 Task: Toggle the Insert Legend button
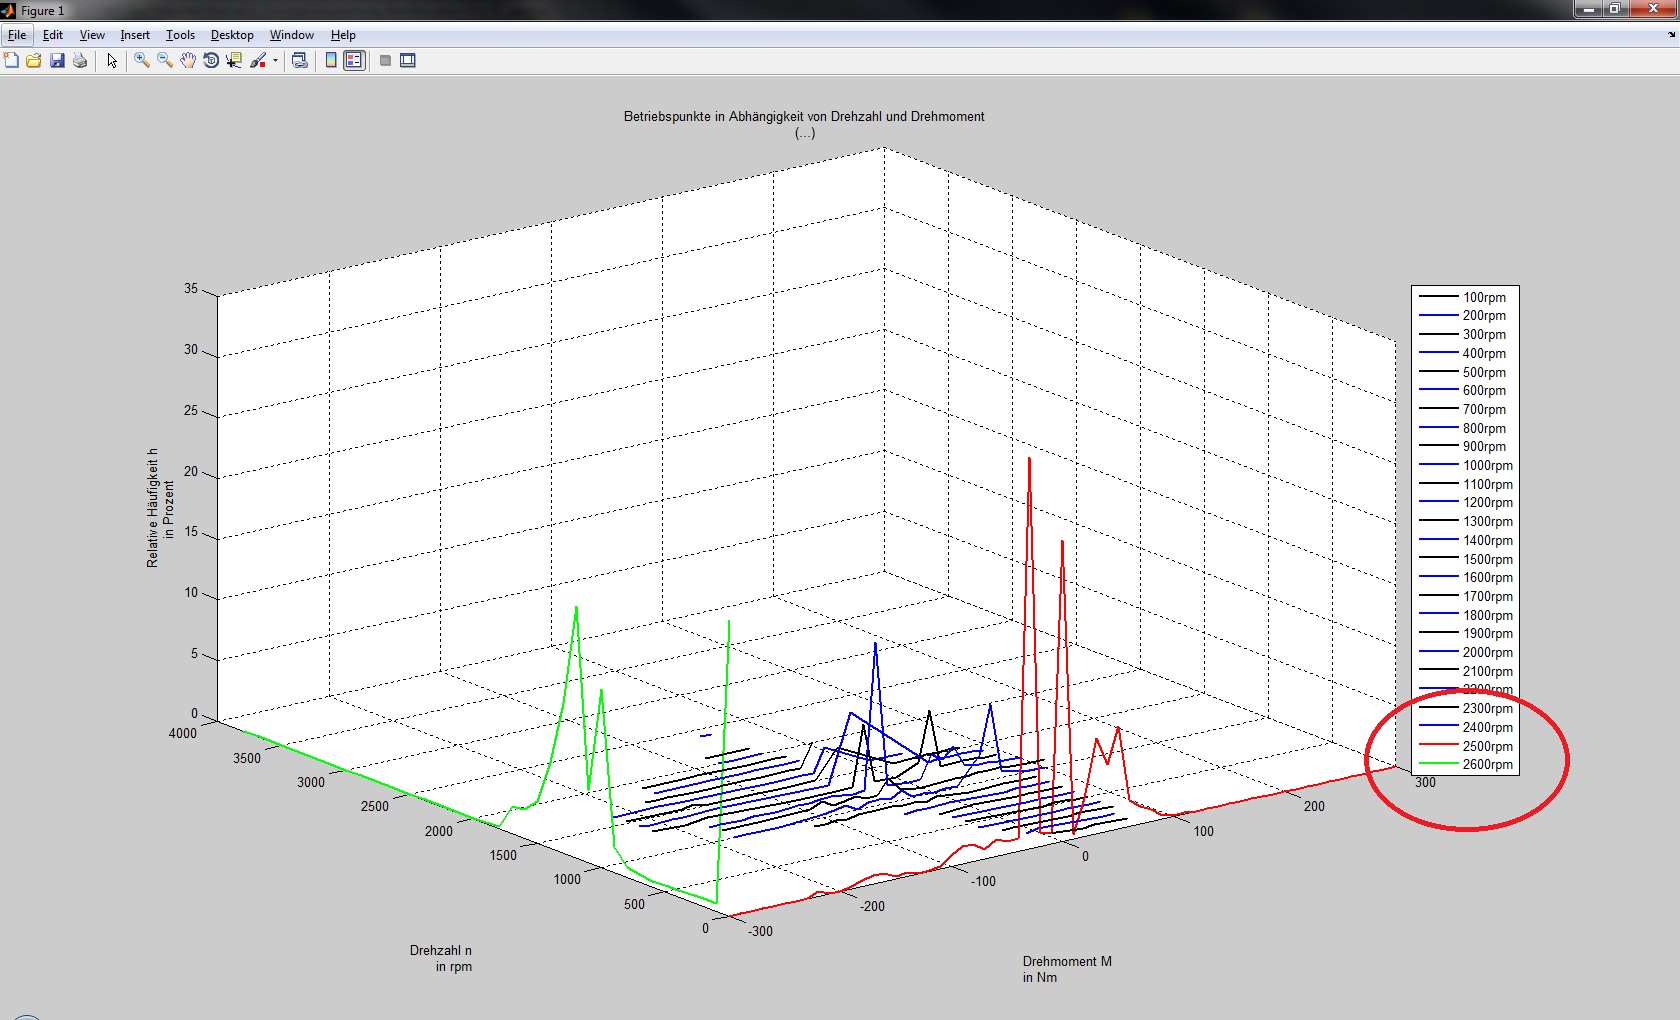[x=354, y=61]
